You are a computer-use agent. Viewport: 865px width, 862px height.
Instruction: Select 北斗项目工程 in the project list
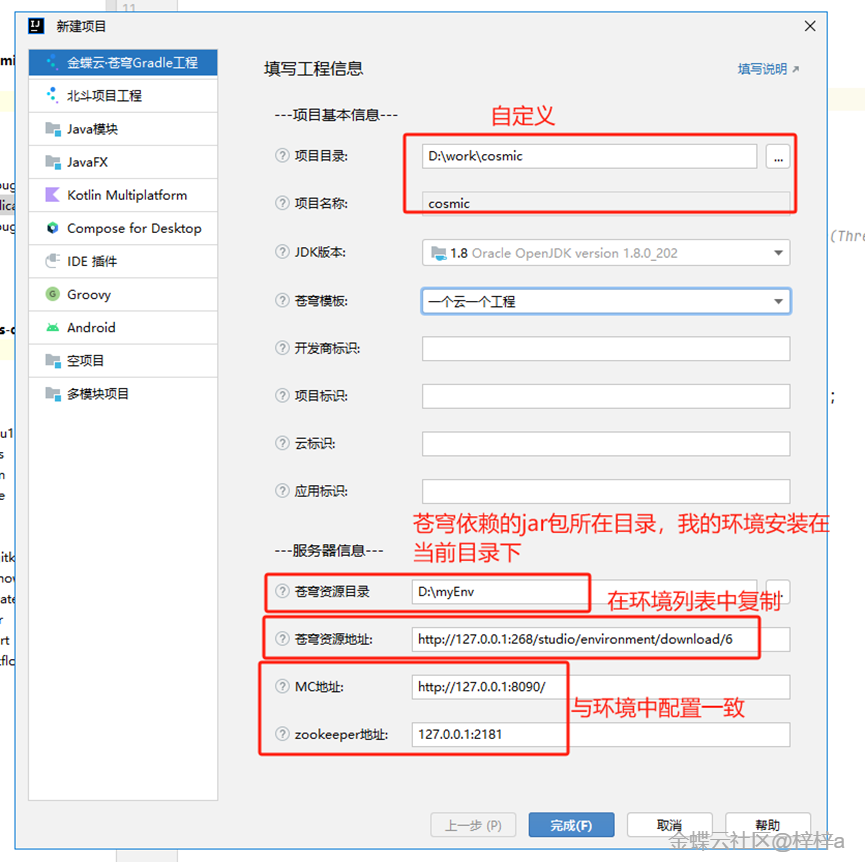coord(123,95)
